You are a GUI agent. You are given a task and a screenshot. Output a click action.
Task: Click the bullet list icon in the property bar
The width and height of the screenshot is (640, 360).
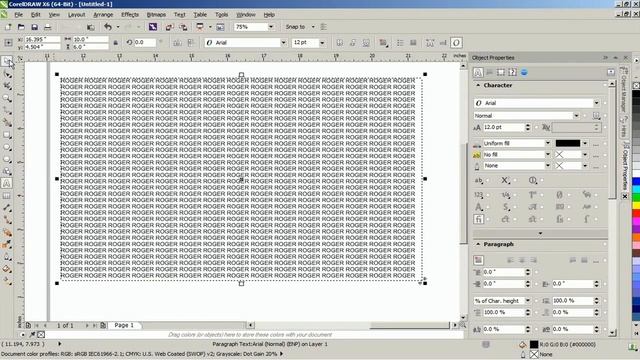click(400, 42)
